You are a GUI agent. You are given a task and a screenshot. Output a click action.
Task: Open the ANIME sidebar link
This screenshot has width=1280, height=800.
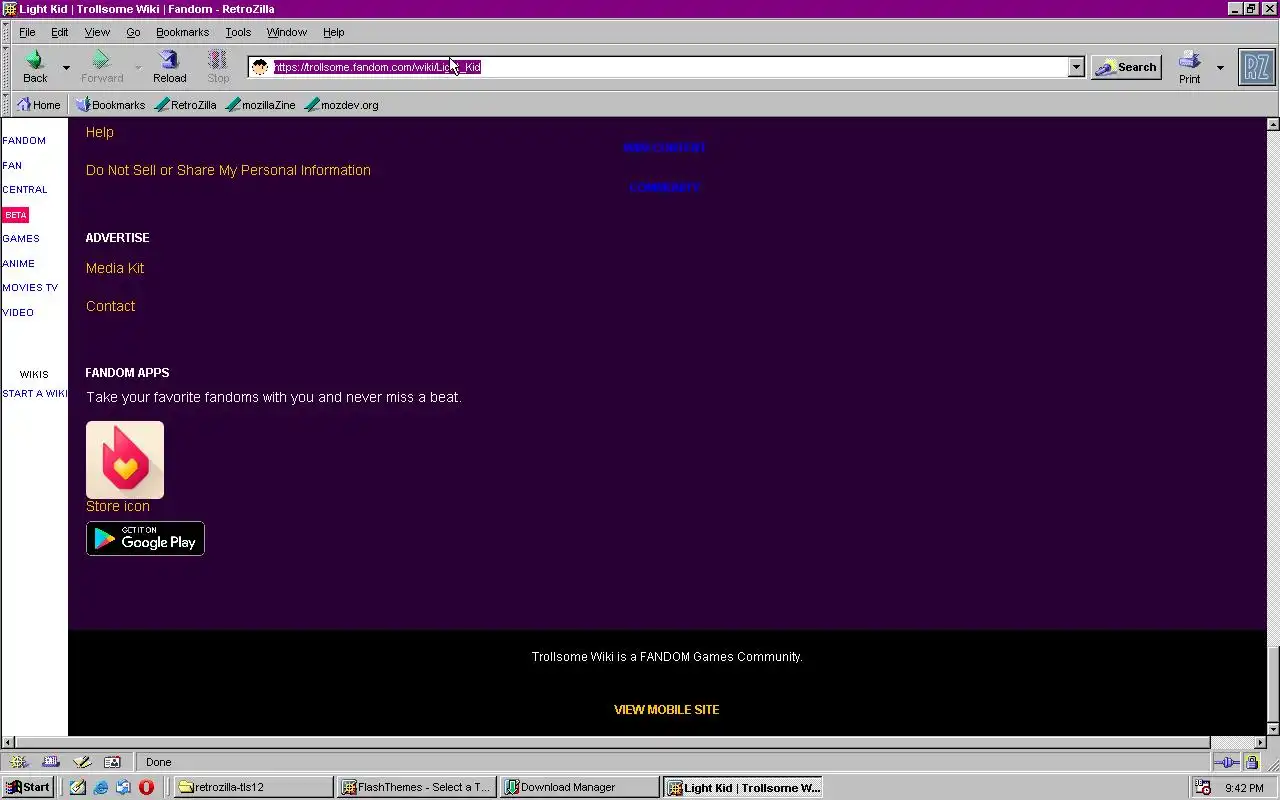[x=18, y=264]
